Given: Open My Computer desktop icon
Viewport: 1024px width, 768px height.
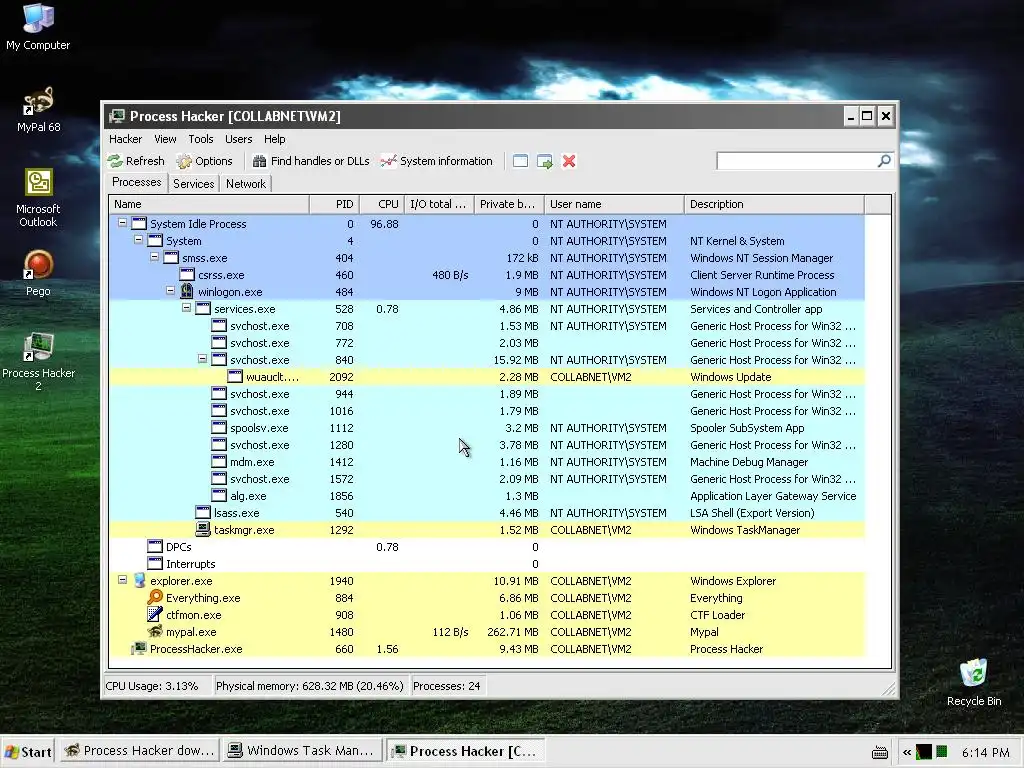Looking at the screenshot, I should [x=38, y=27].
